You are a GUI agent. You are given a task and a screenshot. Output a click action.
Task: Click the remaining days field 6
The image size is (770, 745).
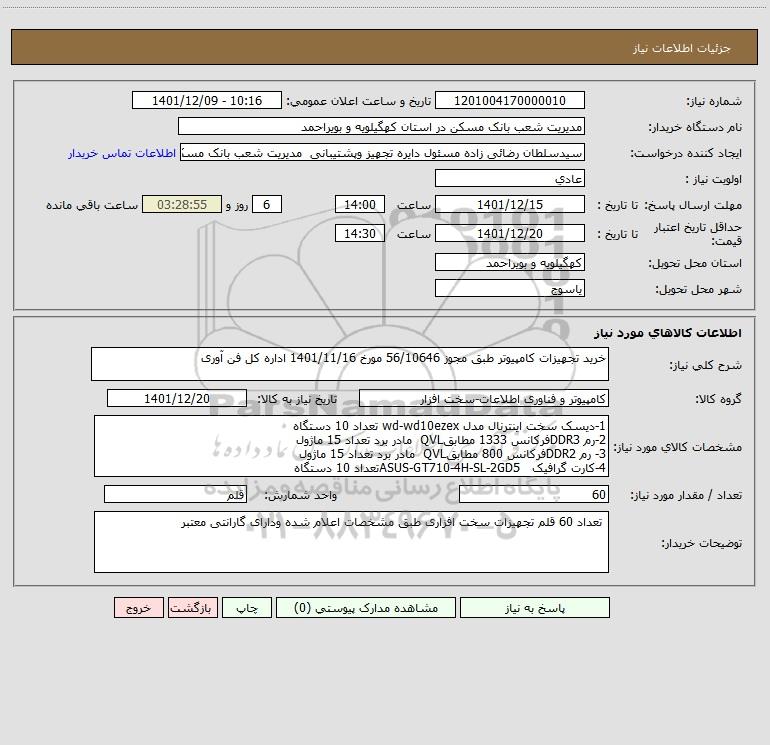coord(267,204)
